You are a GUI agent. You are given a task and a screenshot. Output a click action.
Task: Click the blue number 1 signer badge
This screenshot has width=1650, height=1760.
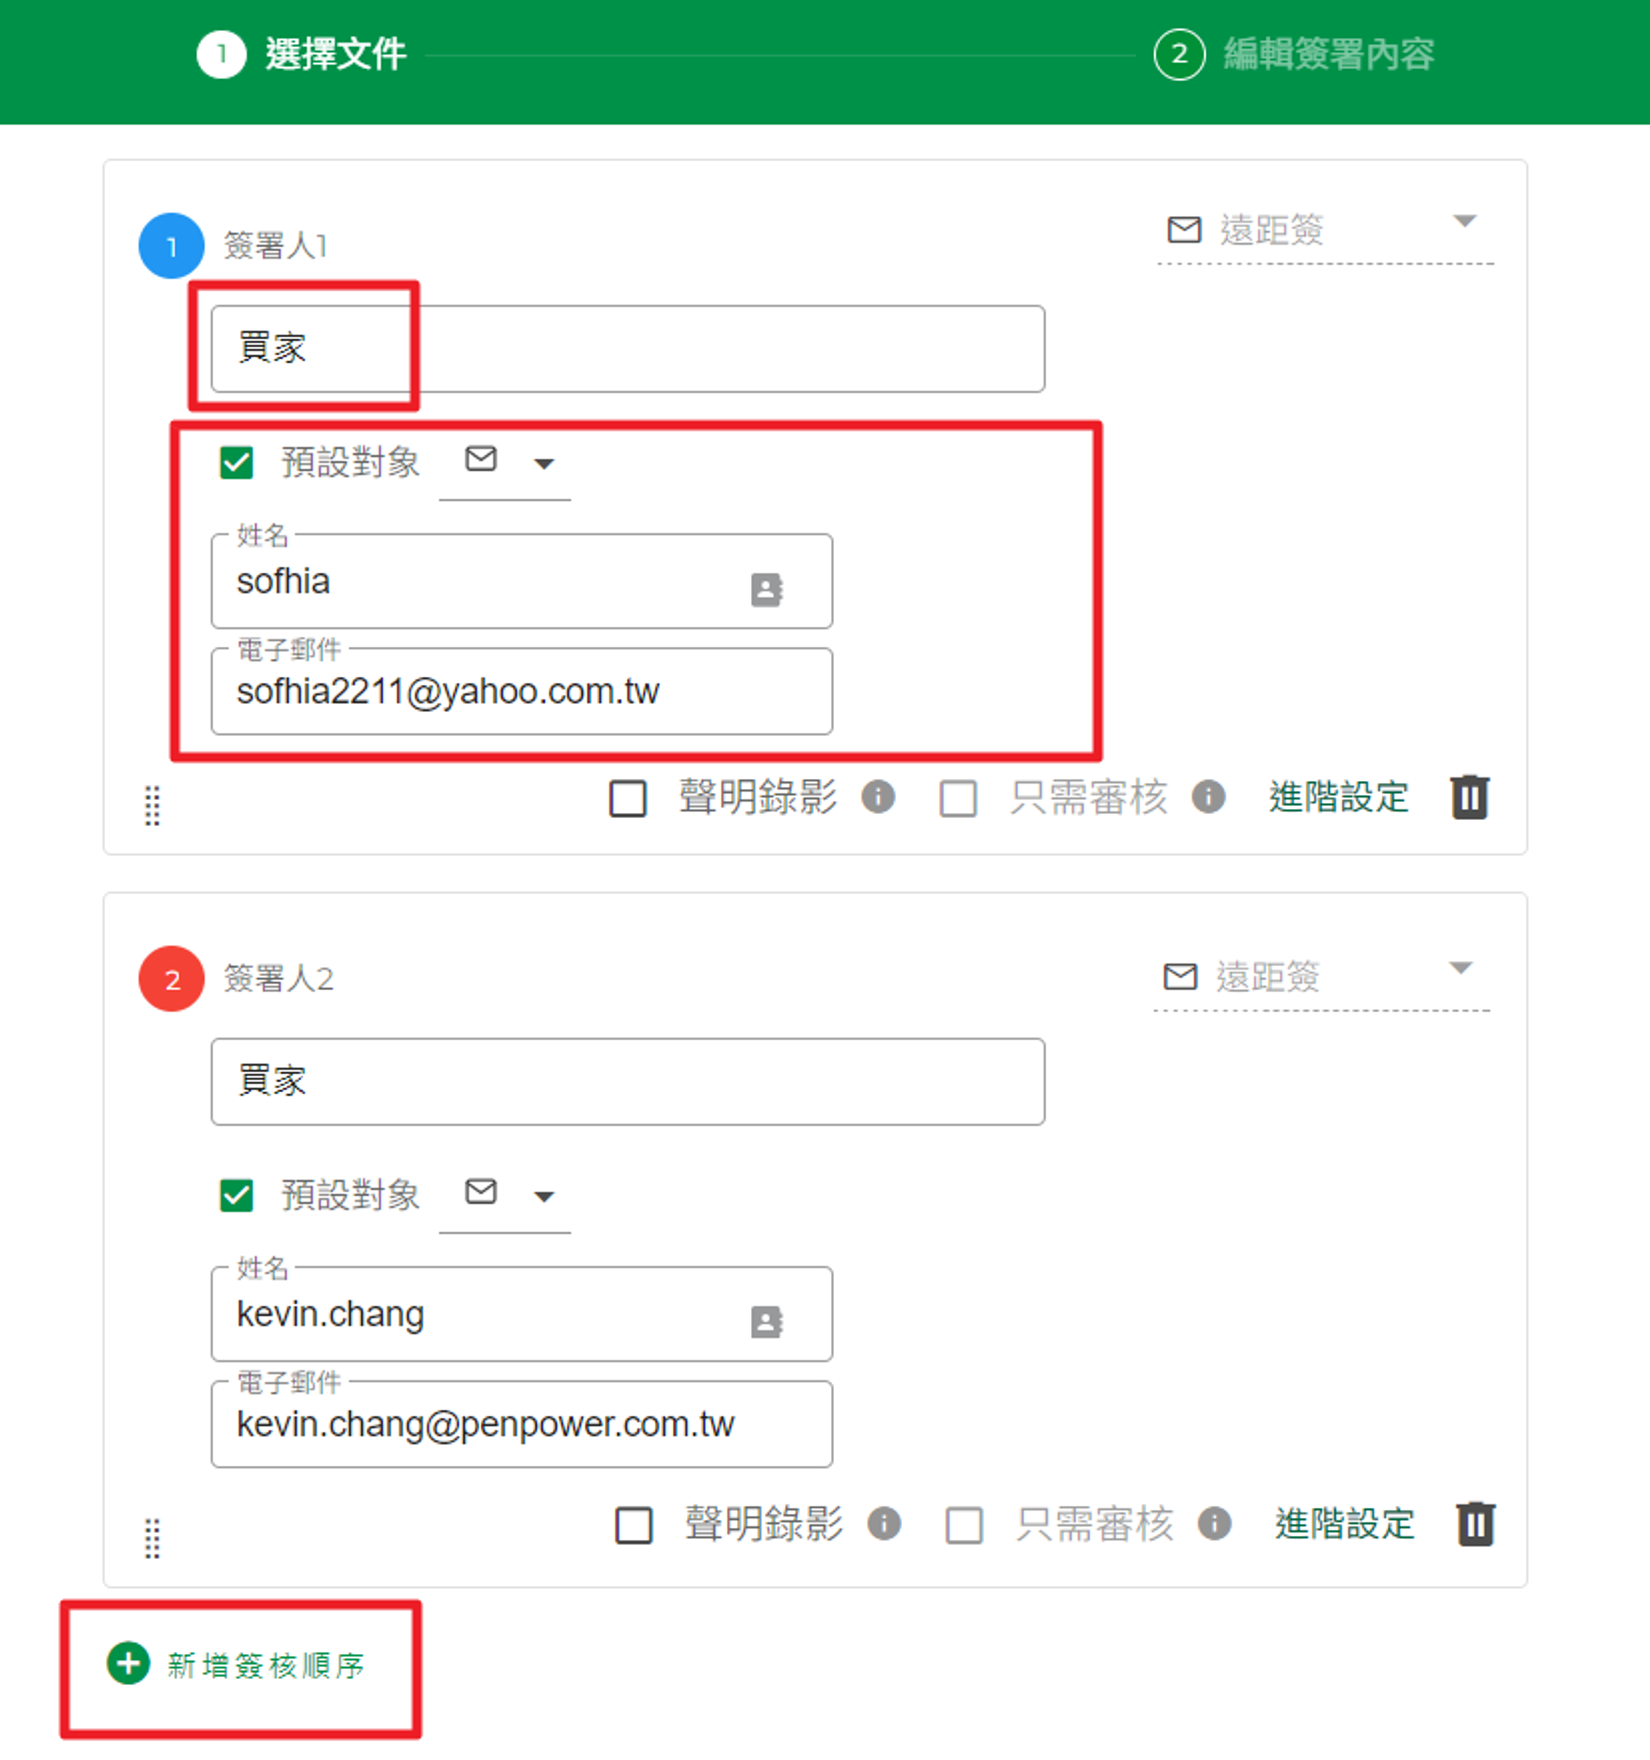171,246
